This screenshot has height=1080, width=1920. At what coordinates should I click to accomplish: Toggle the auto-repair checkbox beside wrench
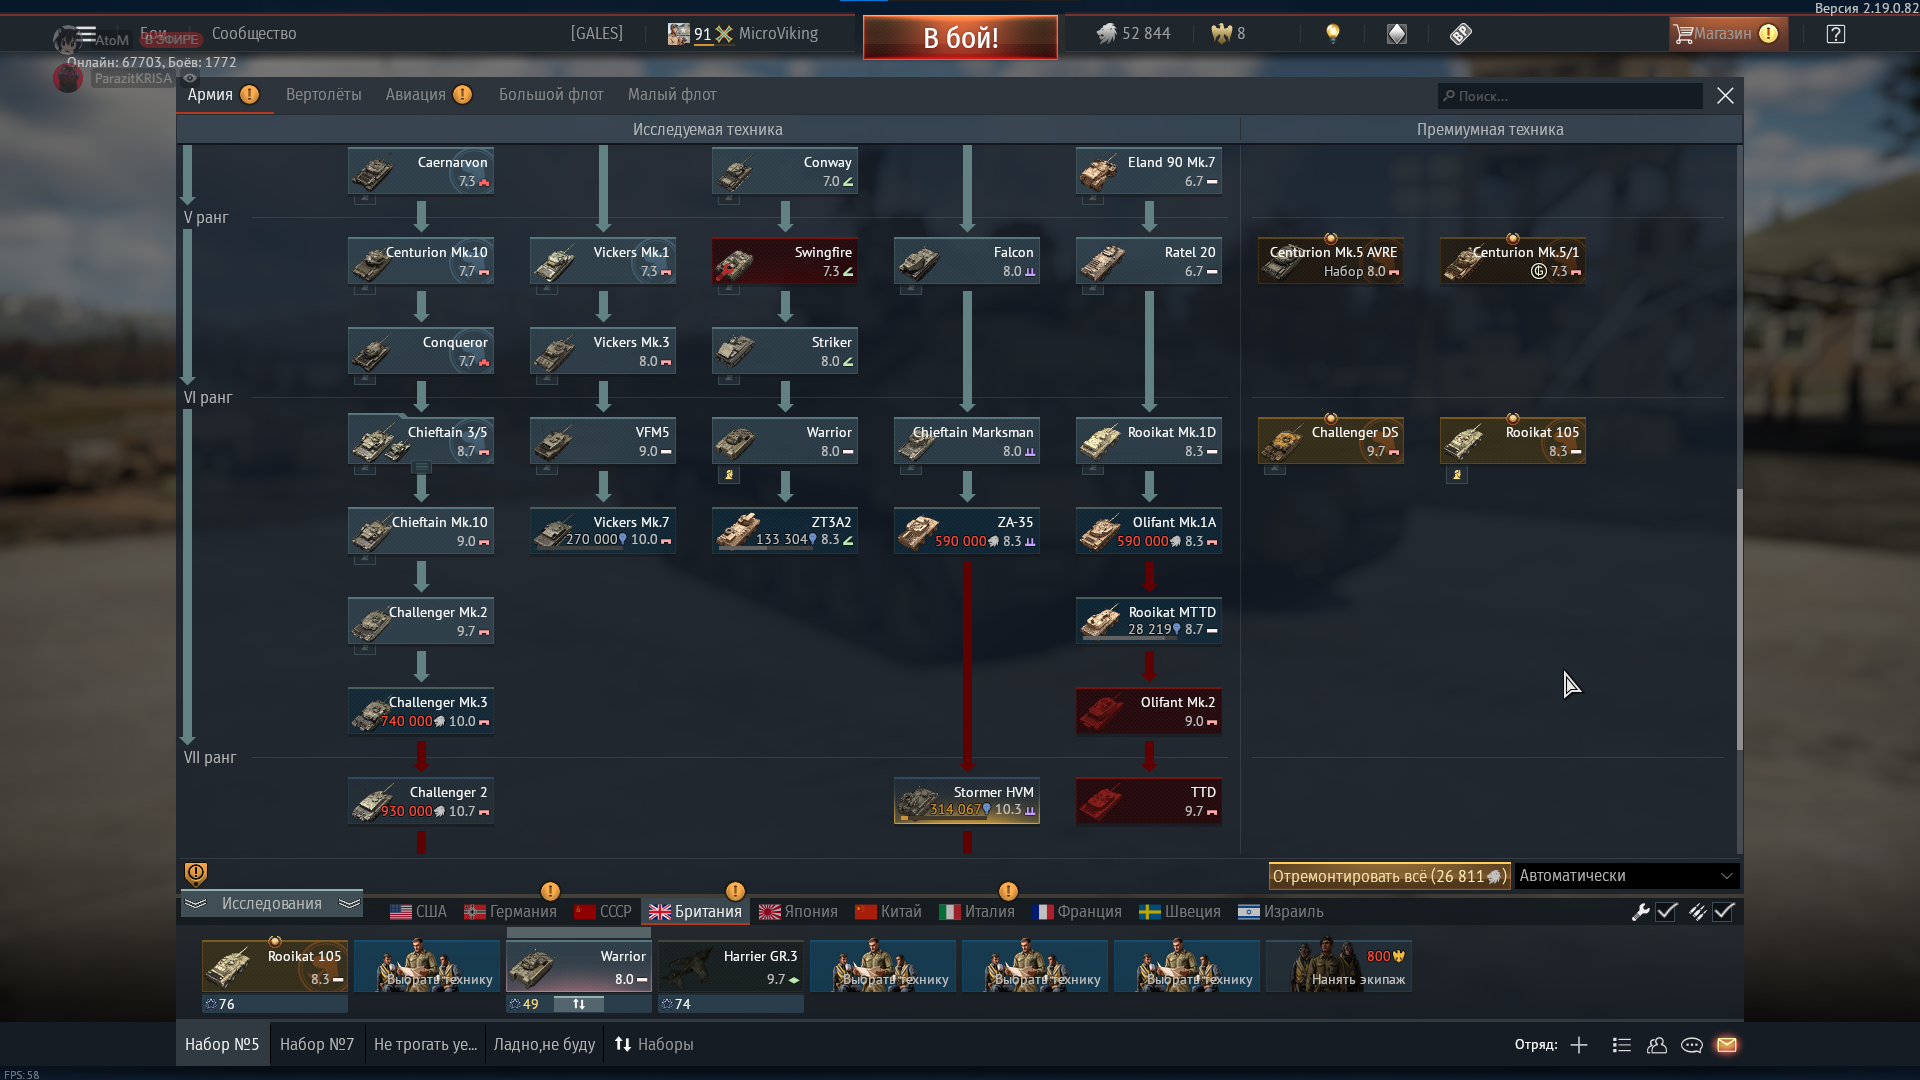[x=1666, y=912]
